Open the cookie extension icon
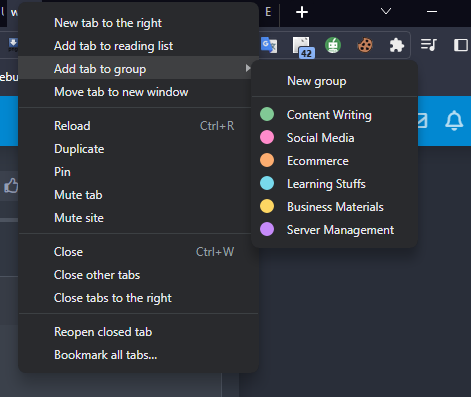 click(365, 45)
